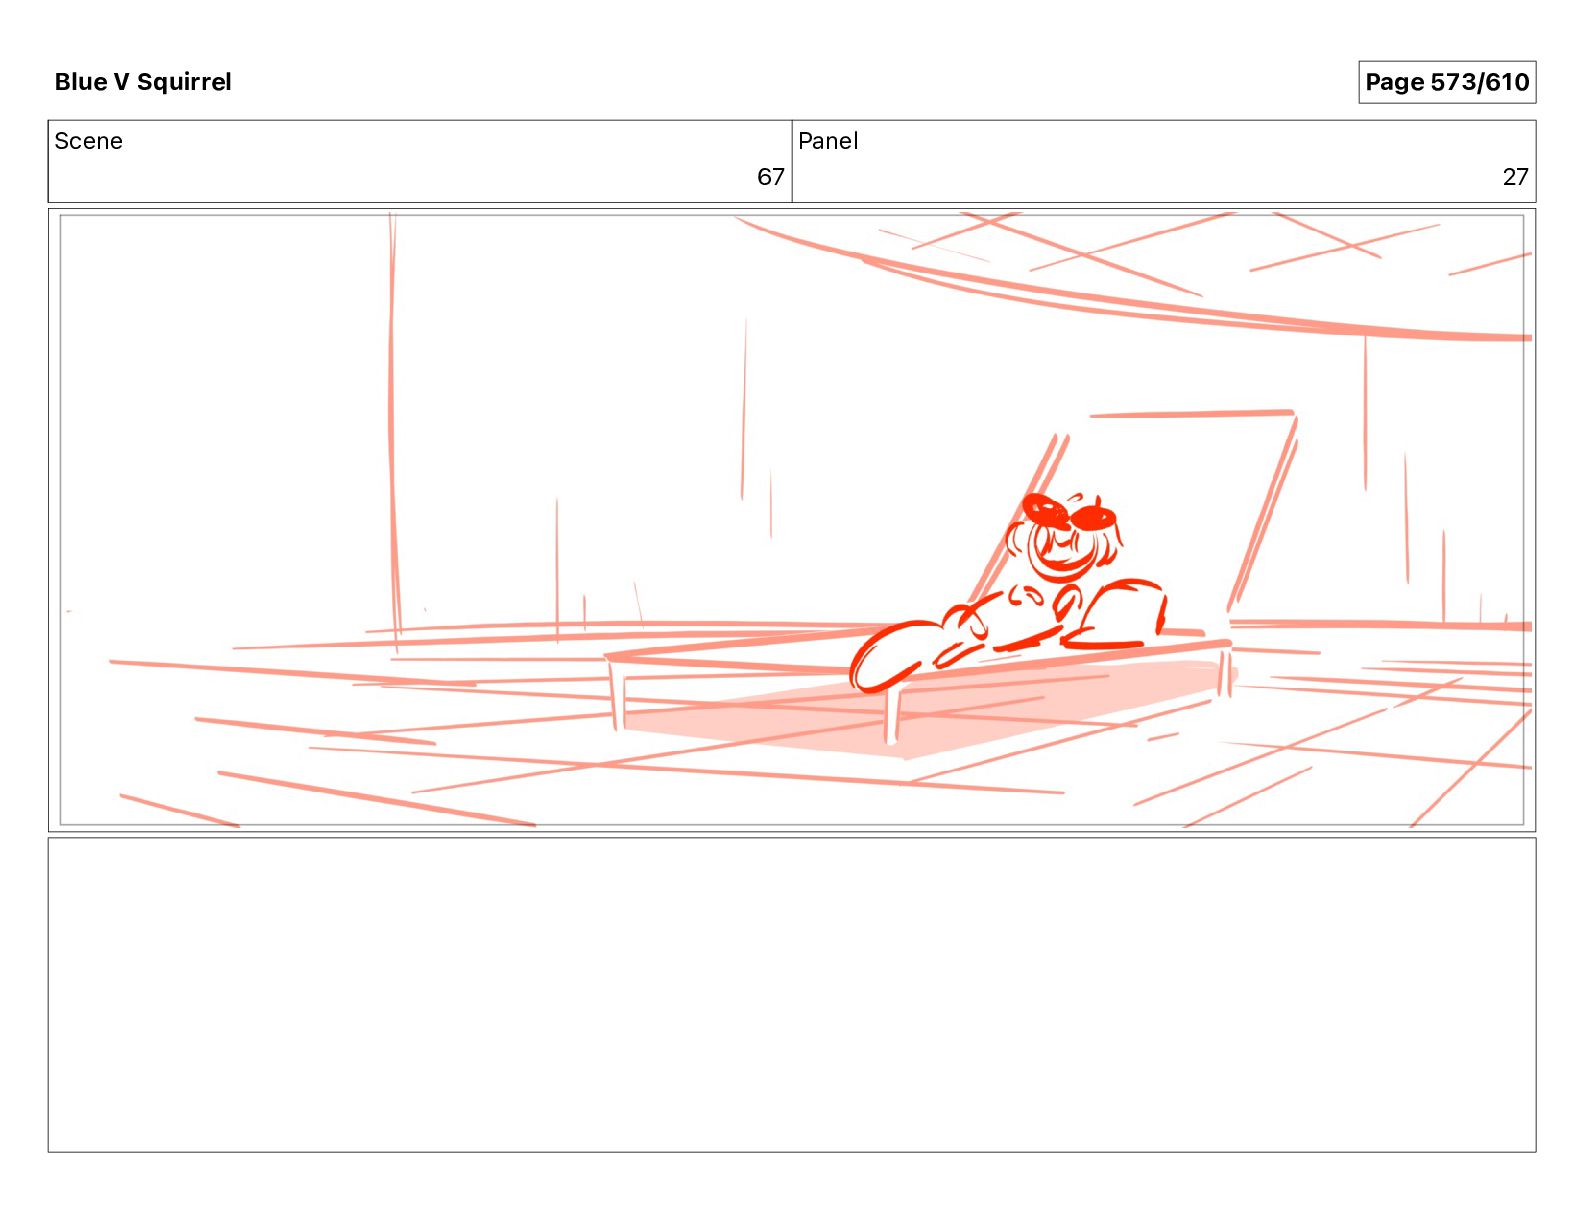The height and width of the screenshot is (1224, 1584).
Task: Click the 'Blue V Squirrel' title text
Action: (143, 82)
